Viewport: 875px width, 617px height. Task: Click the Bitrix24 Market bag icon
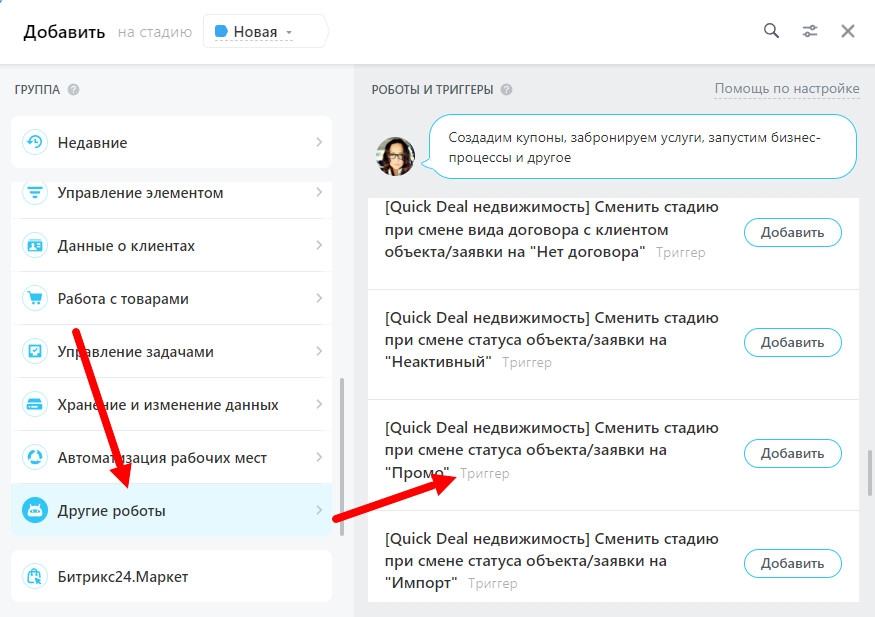click(35, 577)
